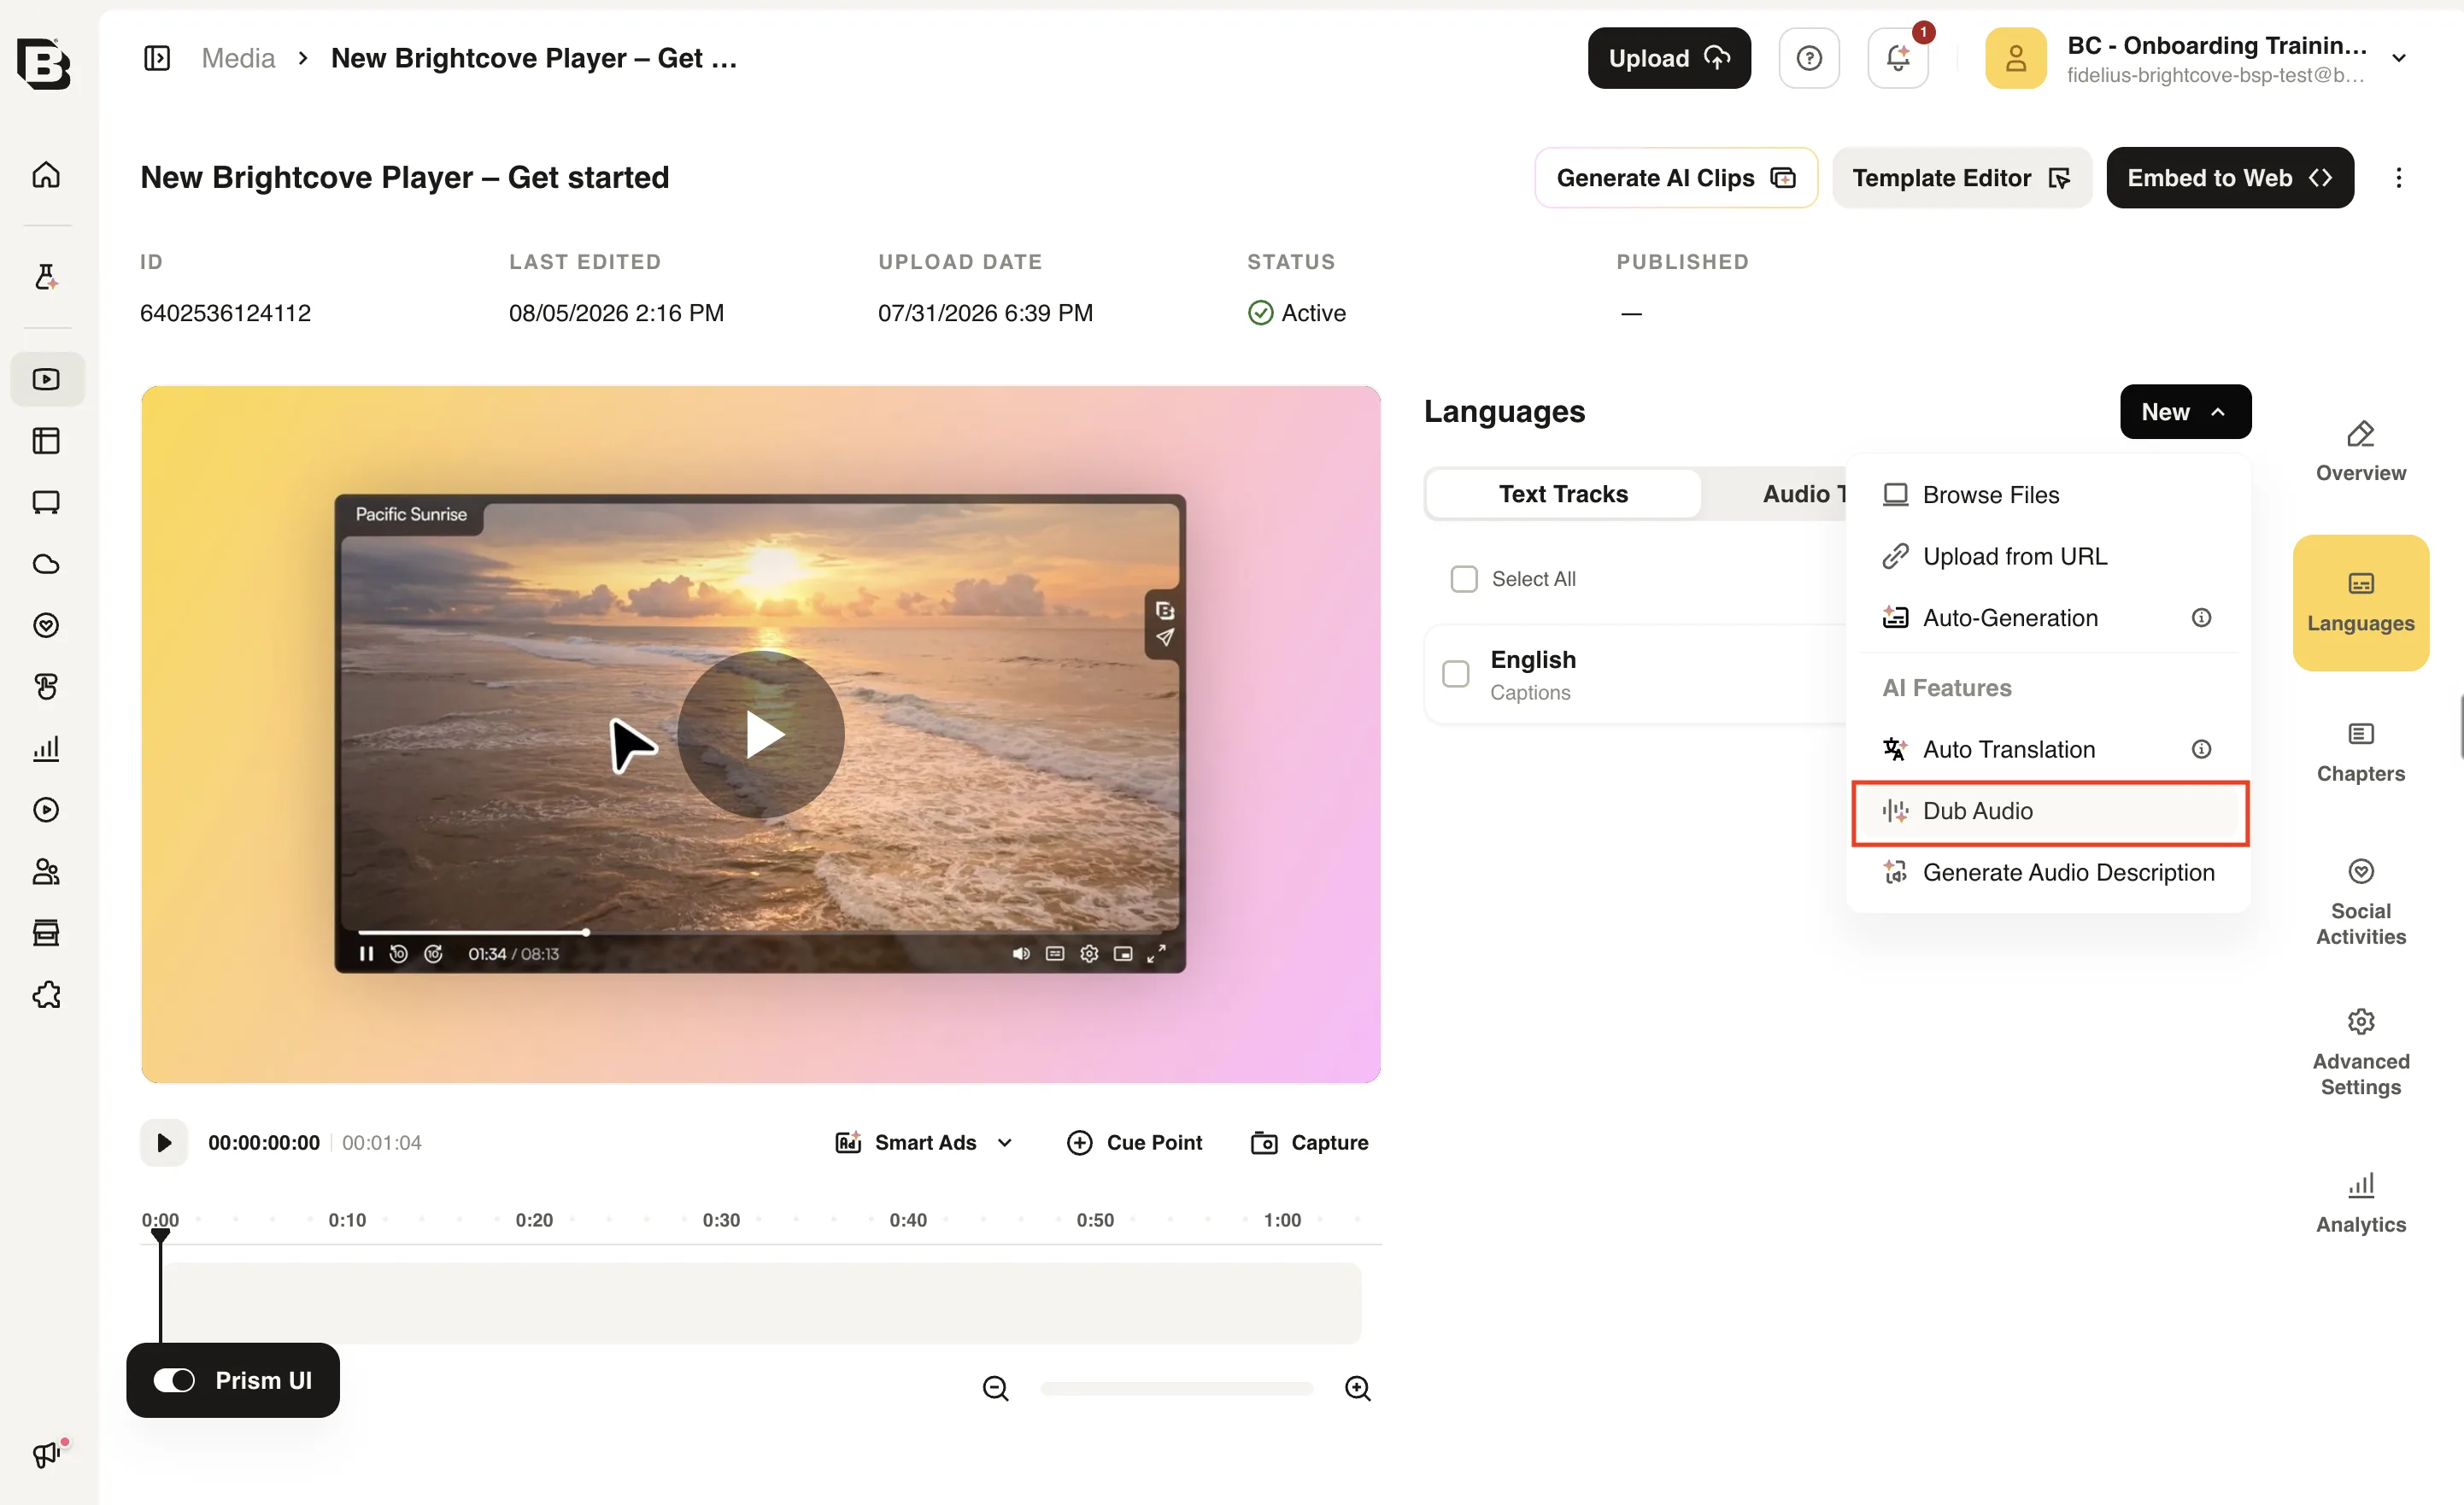
Task: Go back to Media breadcrumb
Action: coord(238,58)
